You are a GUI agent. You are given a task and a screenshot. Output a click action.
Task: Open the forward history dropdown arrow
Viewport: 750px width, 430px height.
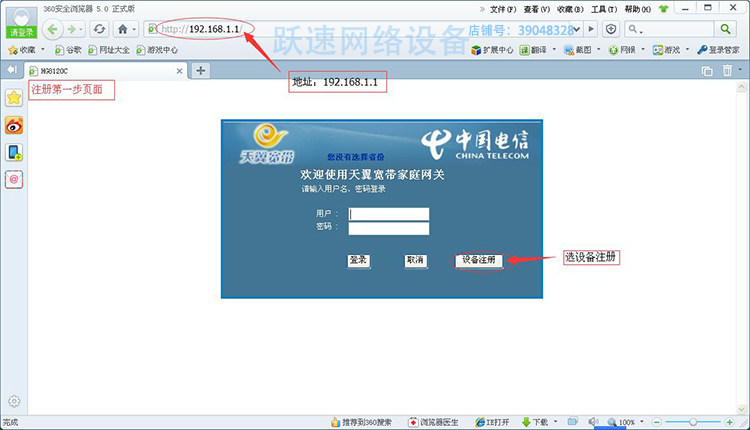coord(81,30)
